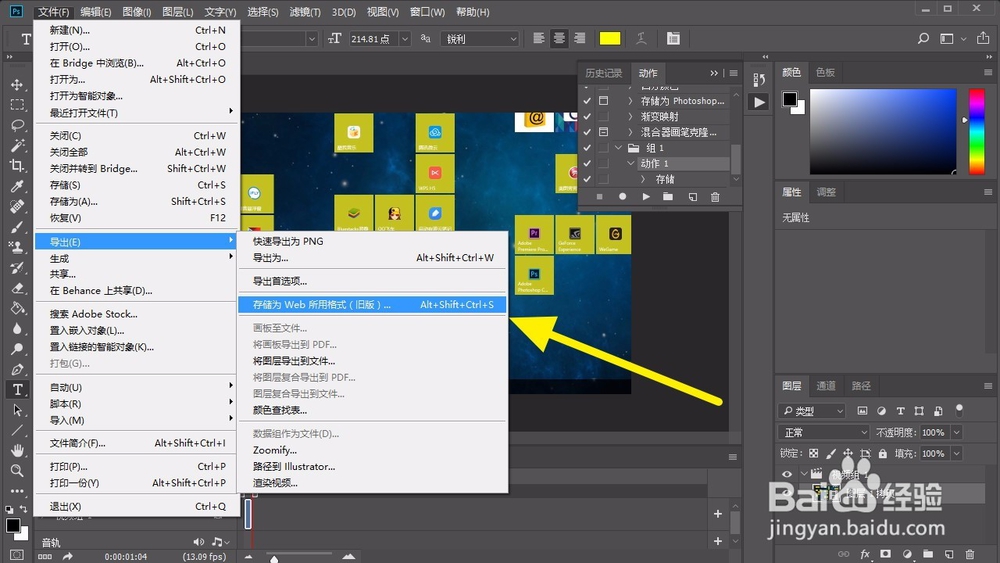This screenshot has width=1000, height=563.
Task: Switch to the 通道 tab
Action: pyautogui.click(x=826, y=385)
